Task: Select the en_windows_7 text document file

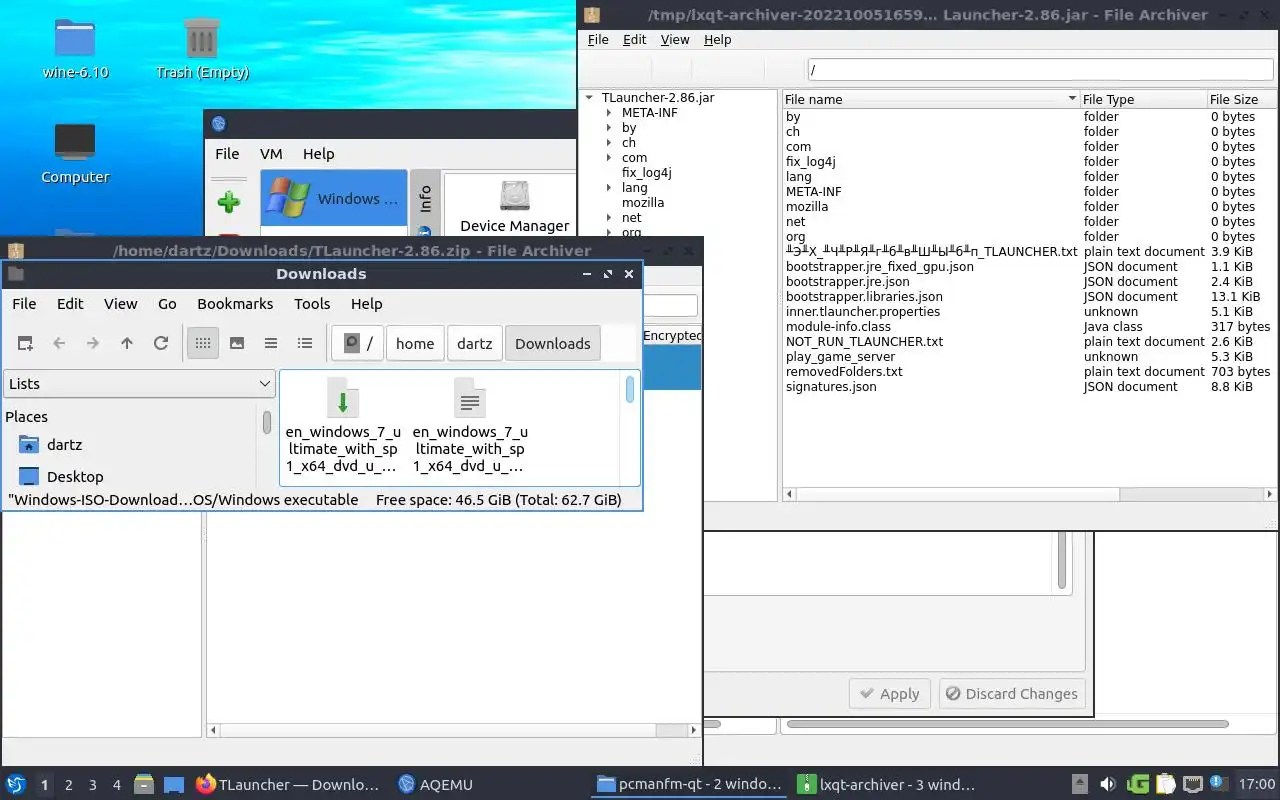Action: [470, 426]
